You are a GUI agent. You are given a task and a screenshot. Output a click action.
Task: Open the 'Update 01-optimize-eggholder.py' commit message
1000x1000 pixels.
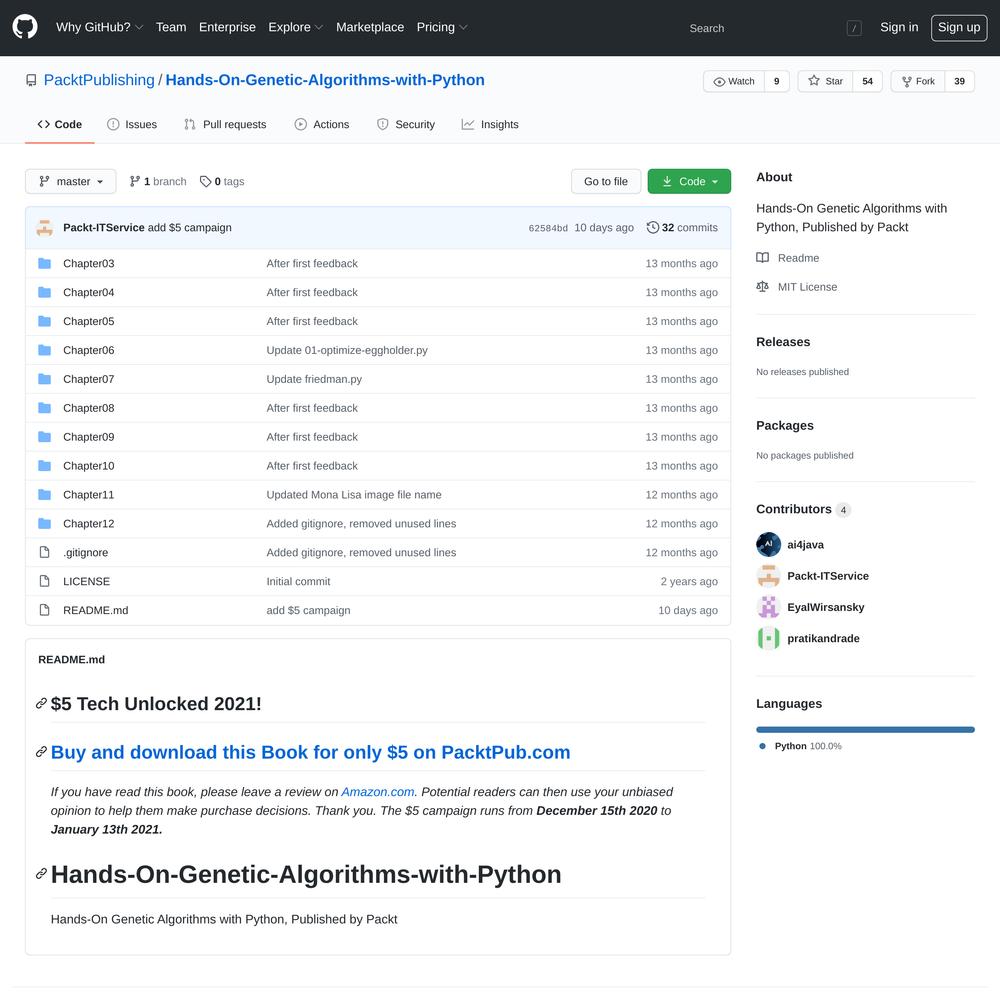pyautogui.click(x=347, y=350)
